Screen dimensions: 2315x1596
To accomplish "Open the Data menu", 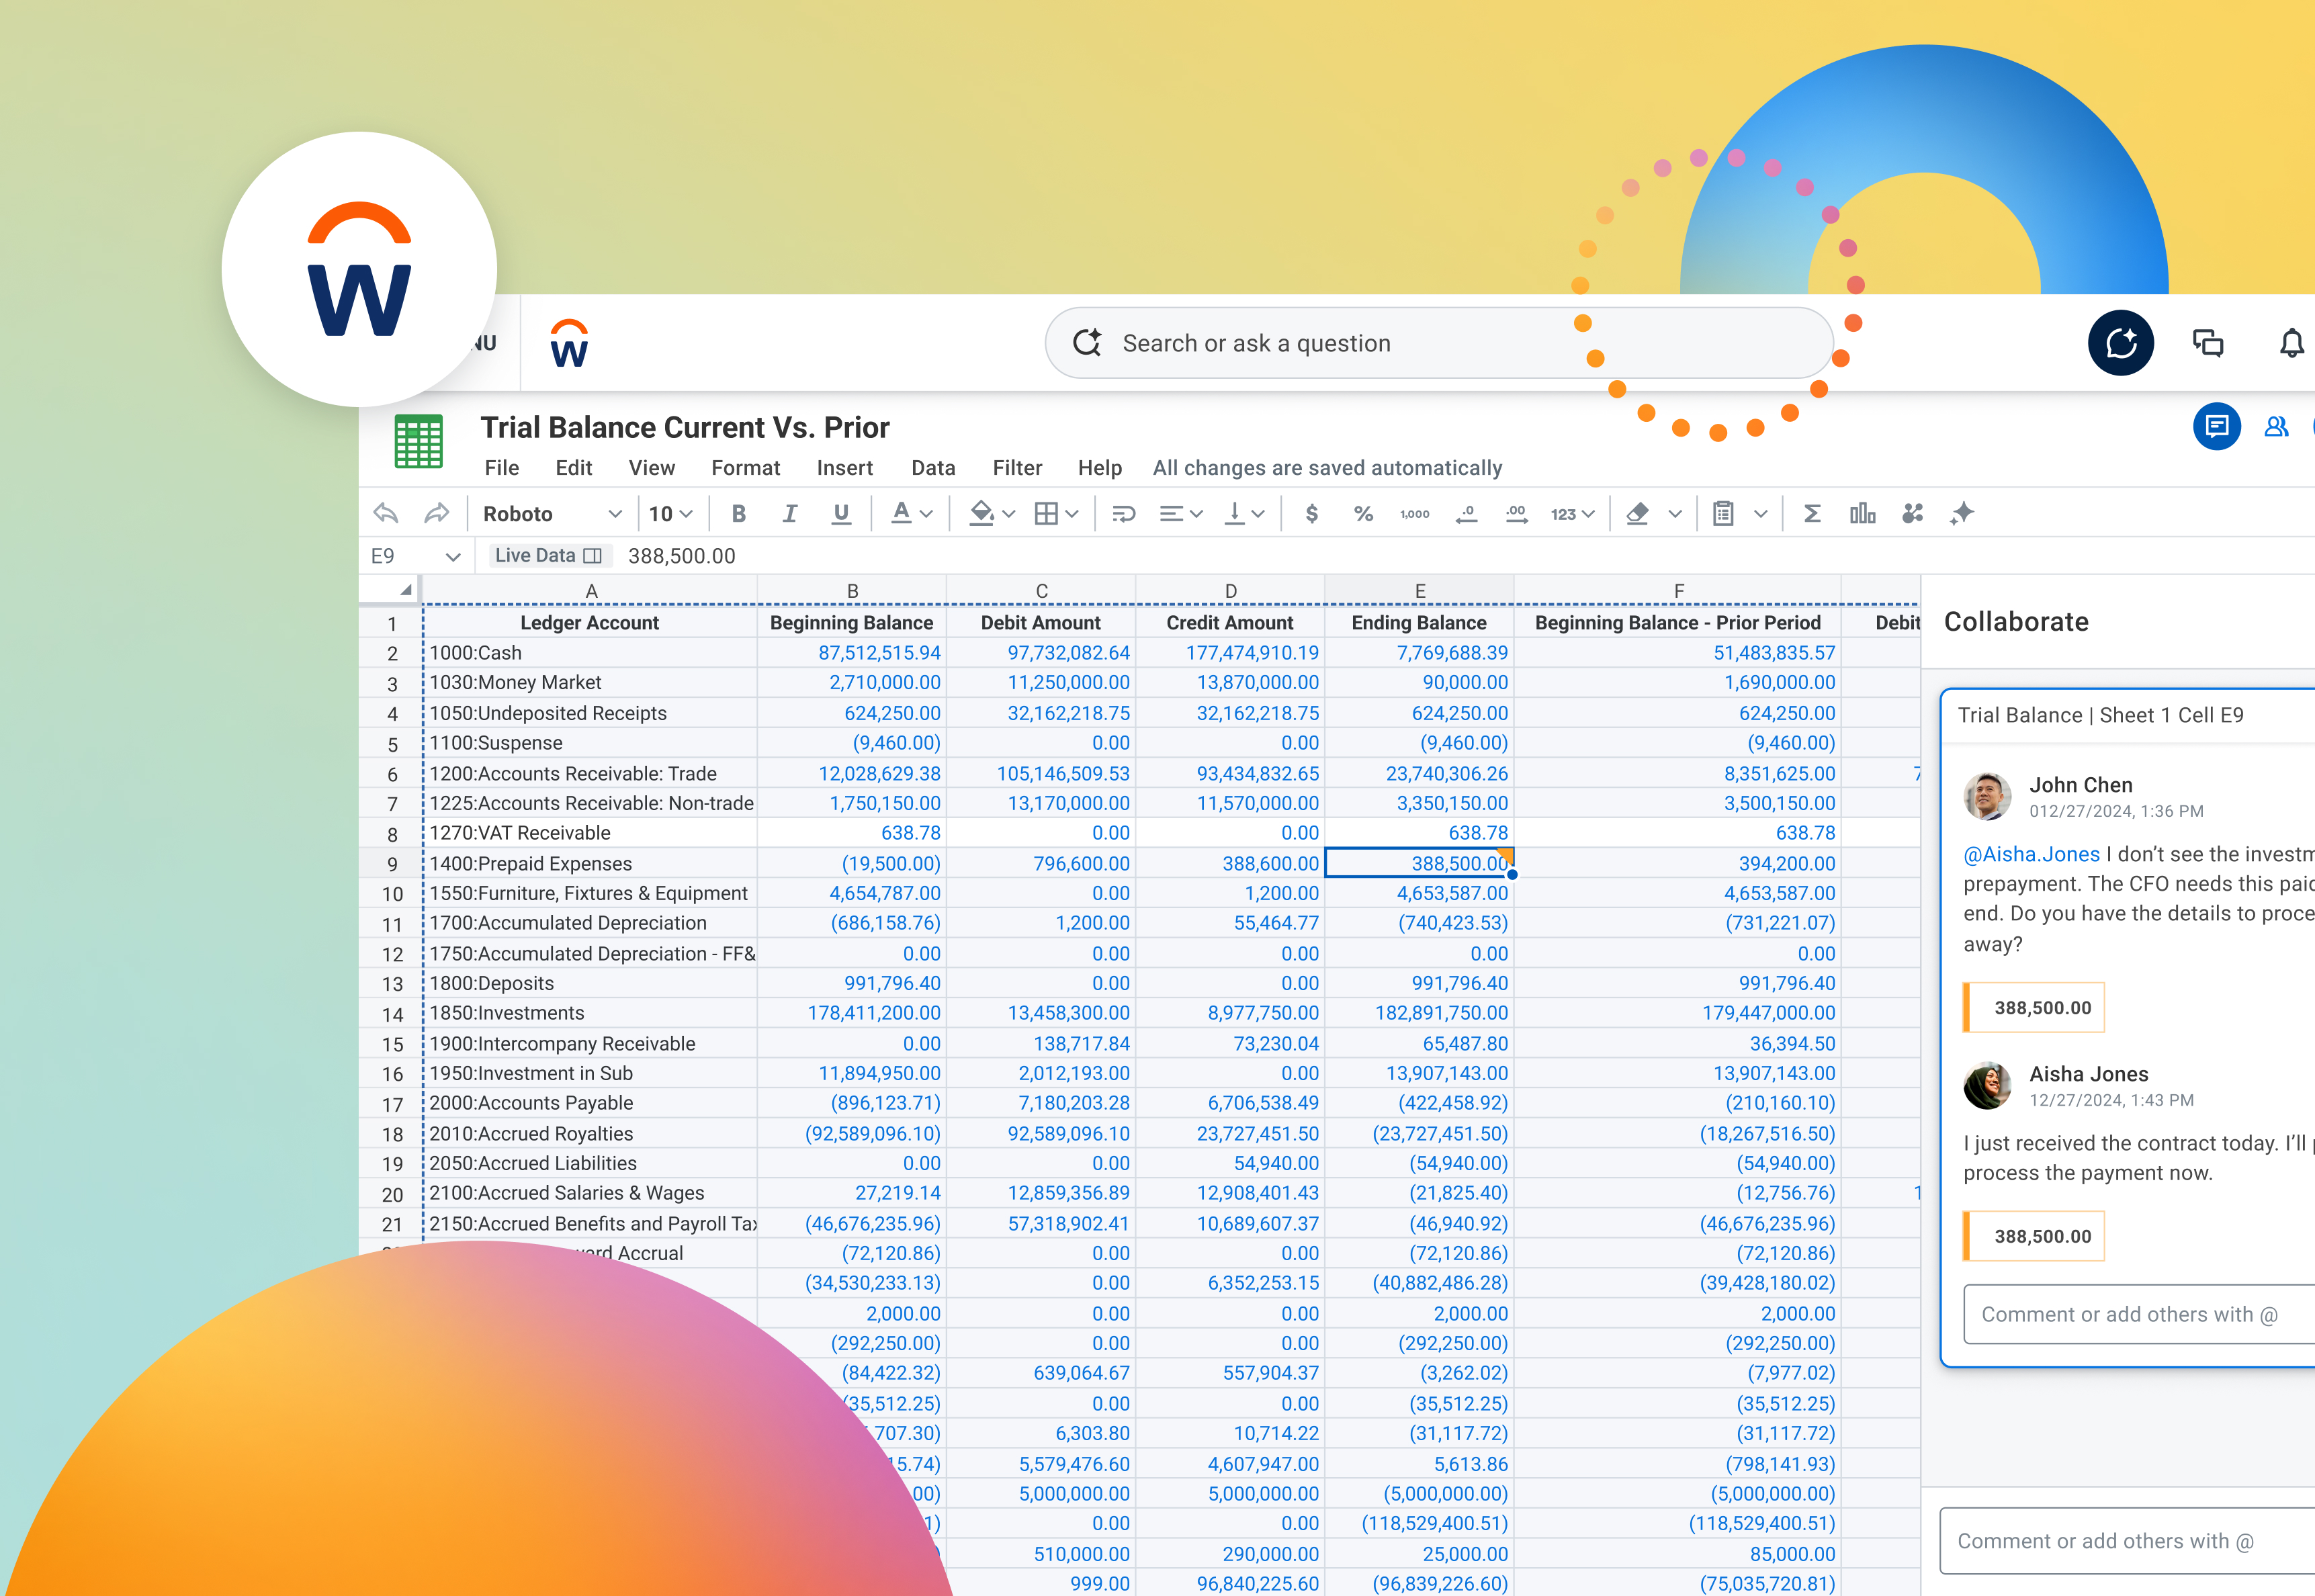I will (933, 468).
